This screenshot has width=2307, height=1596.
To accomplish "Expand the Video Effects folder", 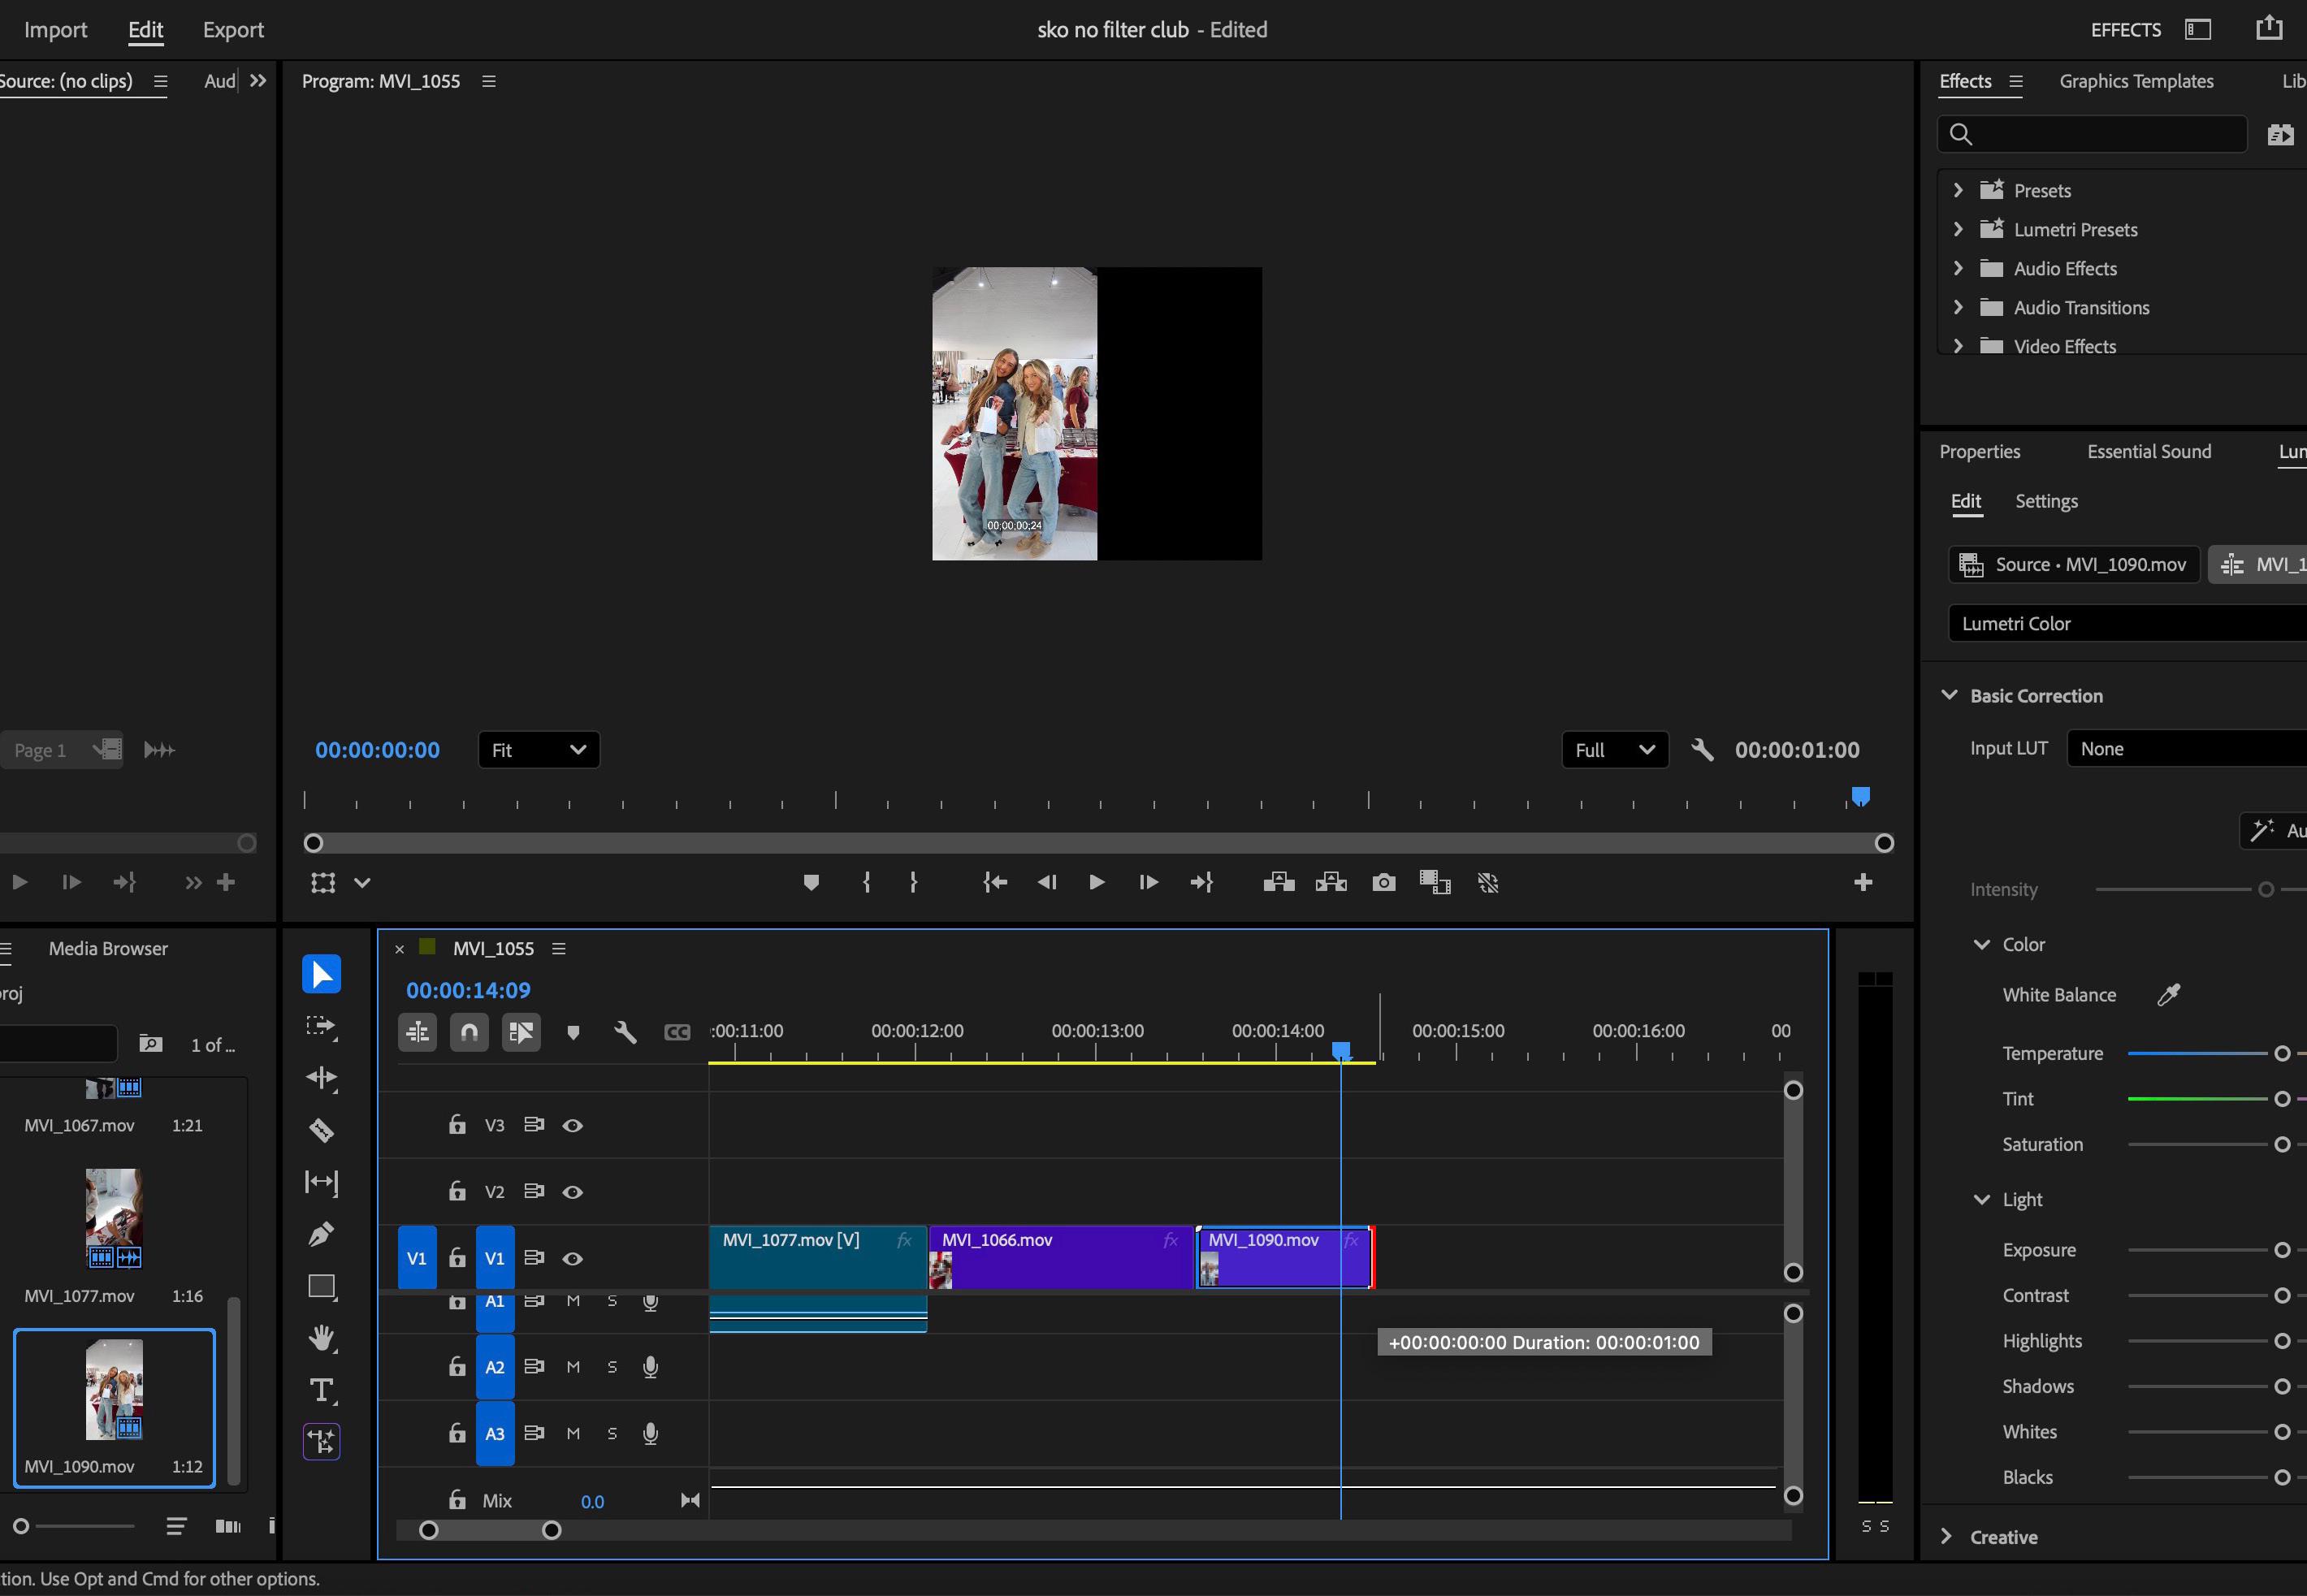I will (1958, 346).
